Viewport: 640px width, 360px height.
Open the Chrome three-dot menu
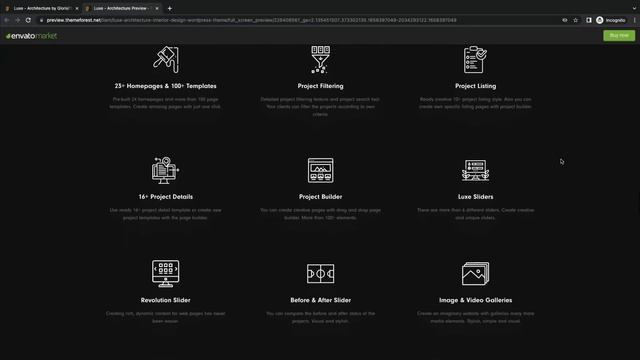pos(634,20)
